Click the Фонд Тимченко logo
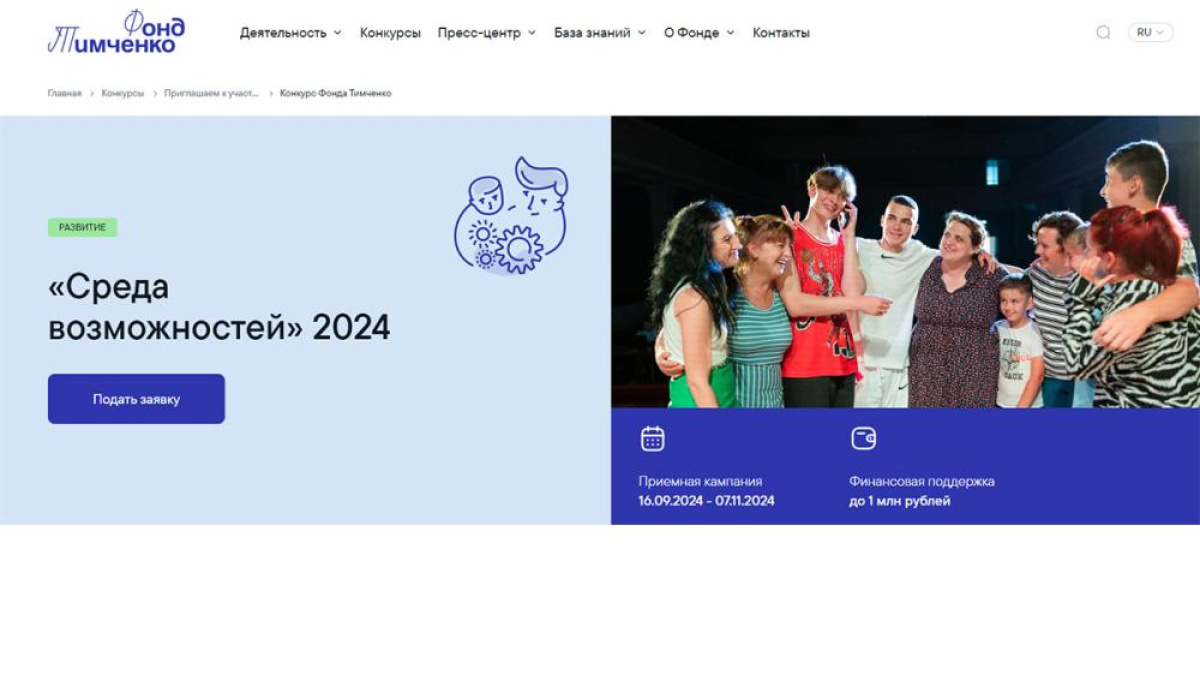 tap(116, 32)
